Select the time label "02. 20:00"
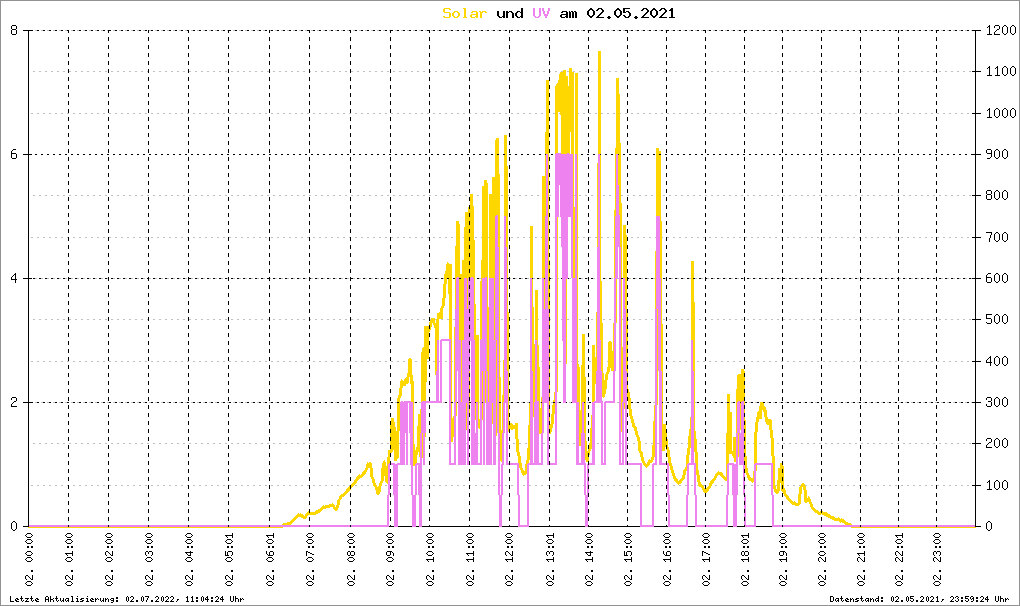The height and width of the screenshot is (606, 1020). [x=822, y=559]
